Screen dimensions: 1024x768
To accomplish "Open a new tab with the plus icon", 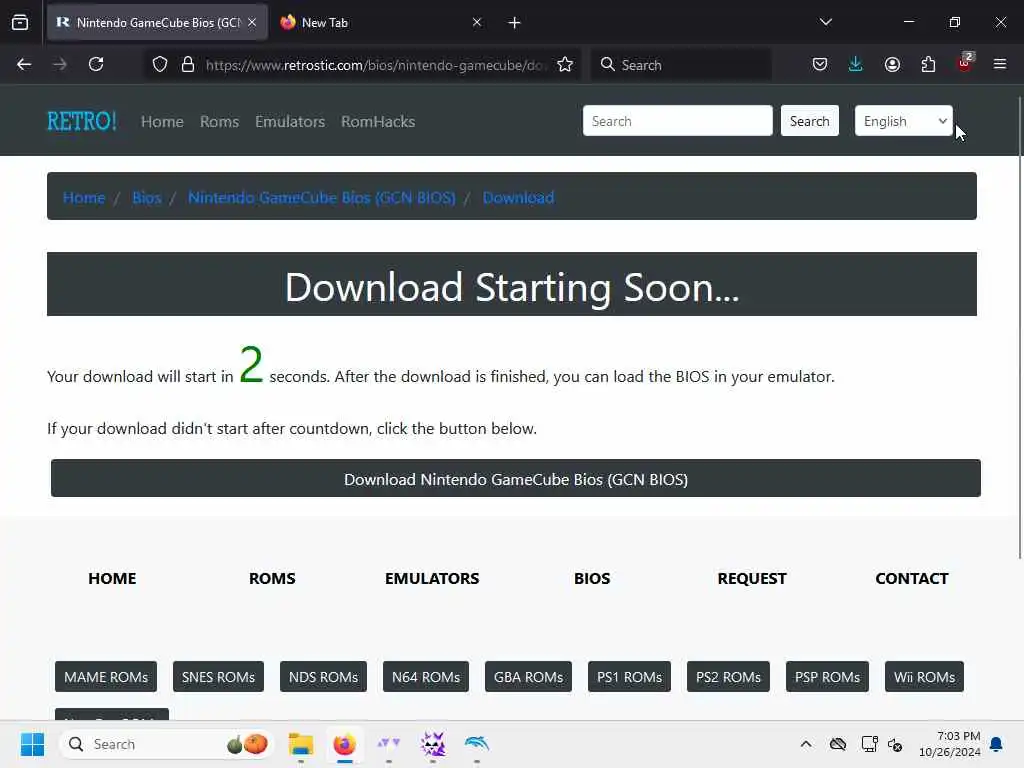I will pyautogui.click(x=515, y=23).
